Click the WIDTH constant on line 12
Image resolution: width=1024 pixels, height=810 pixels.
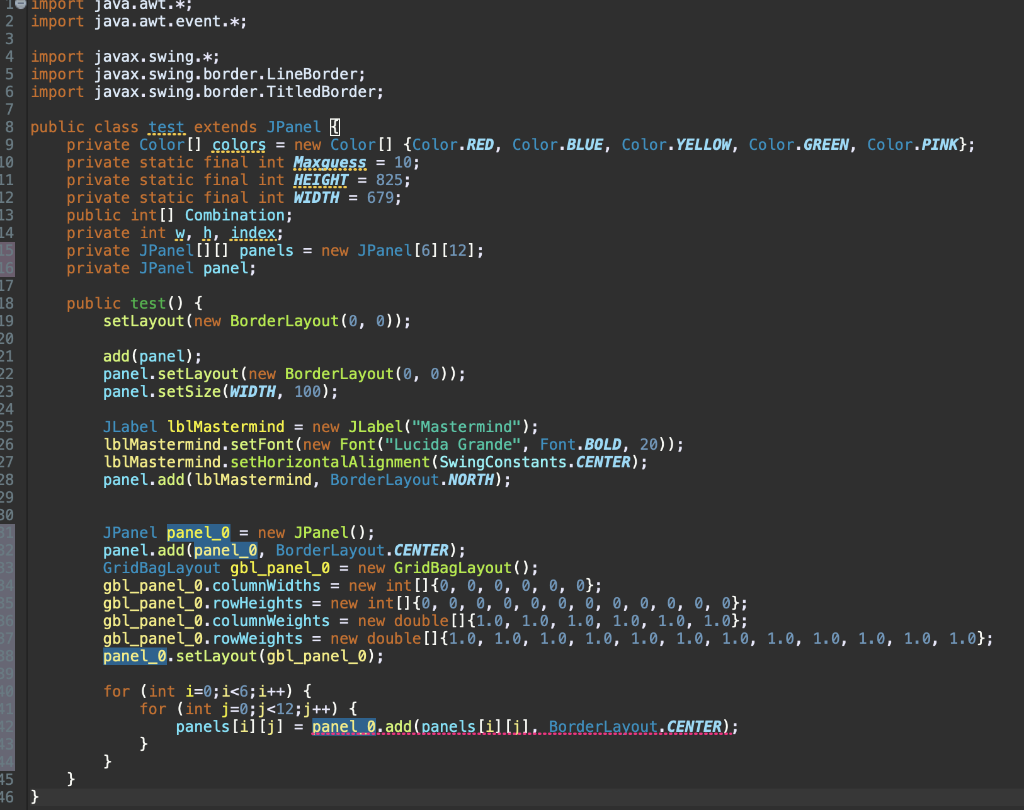(316, 197)
